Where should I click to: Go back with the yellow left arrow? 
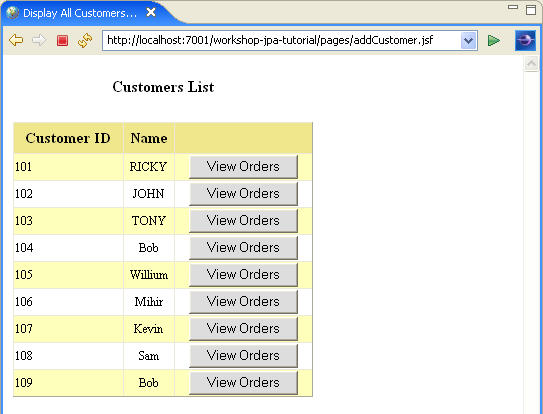[x=16, y=40]
